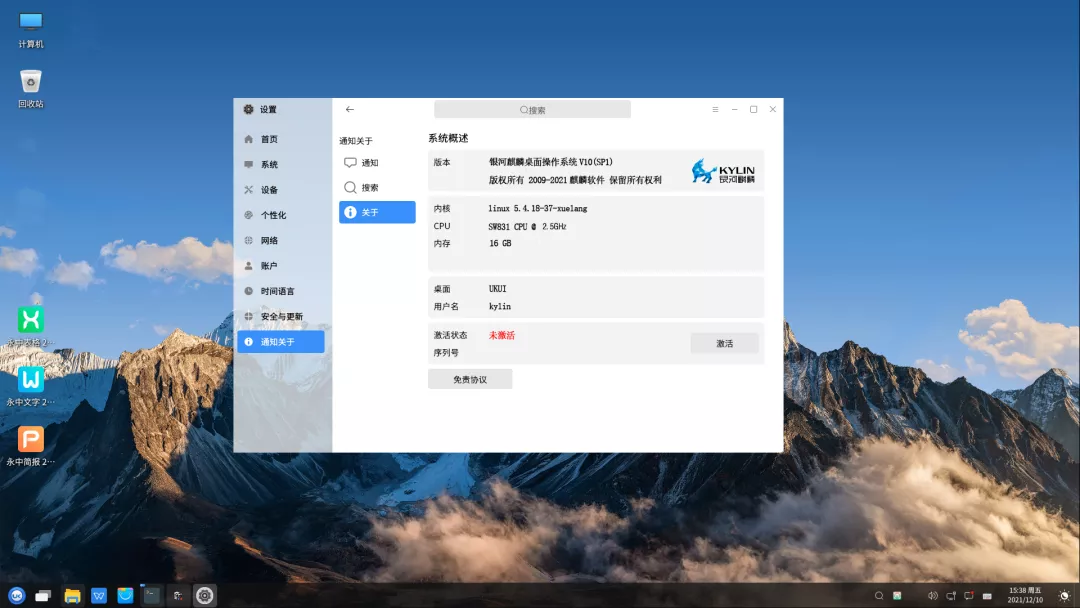Focus the settings search field

pos(532,109)
